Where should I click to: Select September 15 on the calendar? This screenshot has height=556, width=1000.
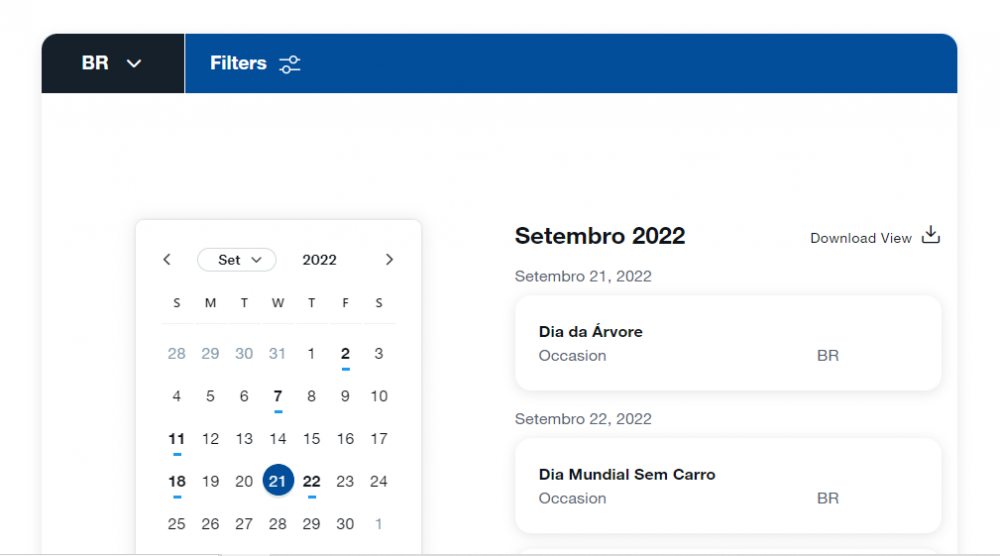click(311, 438)
